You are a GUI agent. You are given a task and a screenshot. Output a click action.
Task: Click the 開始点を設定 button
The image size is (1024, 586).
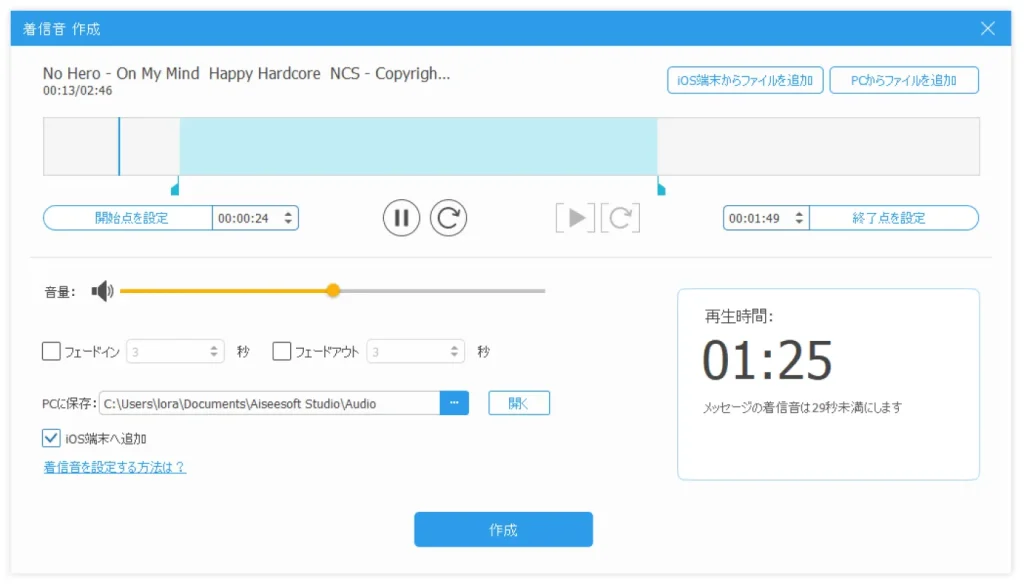[x=128, y=218]
